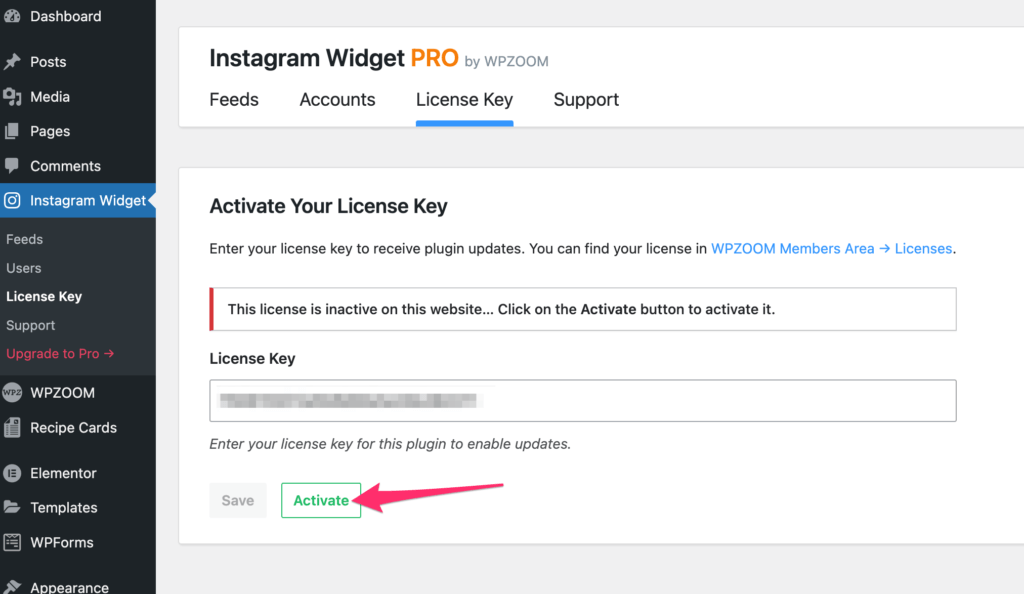1024x594 pixels.
Task: Open the Accounts tab
Action: (337, 100)
